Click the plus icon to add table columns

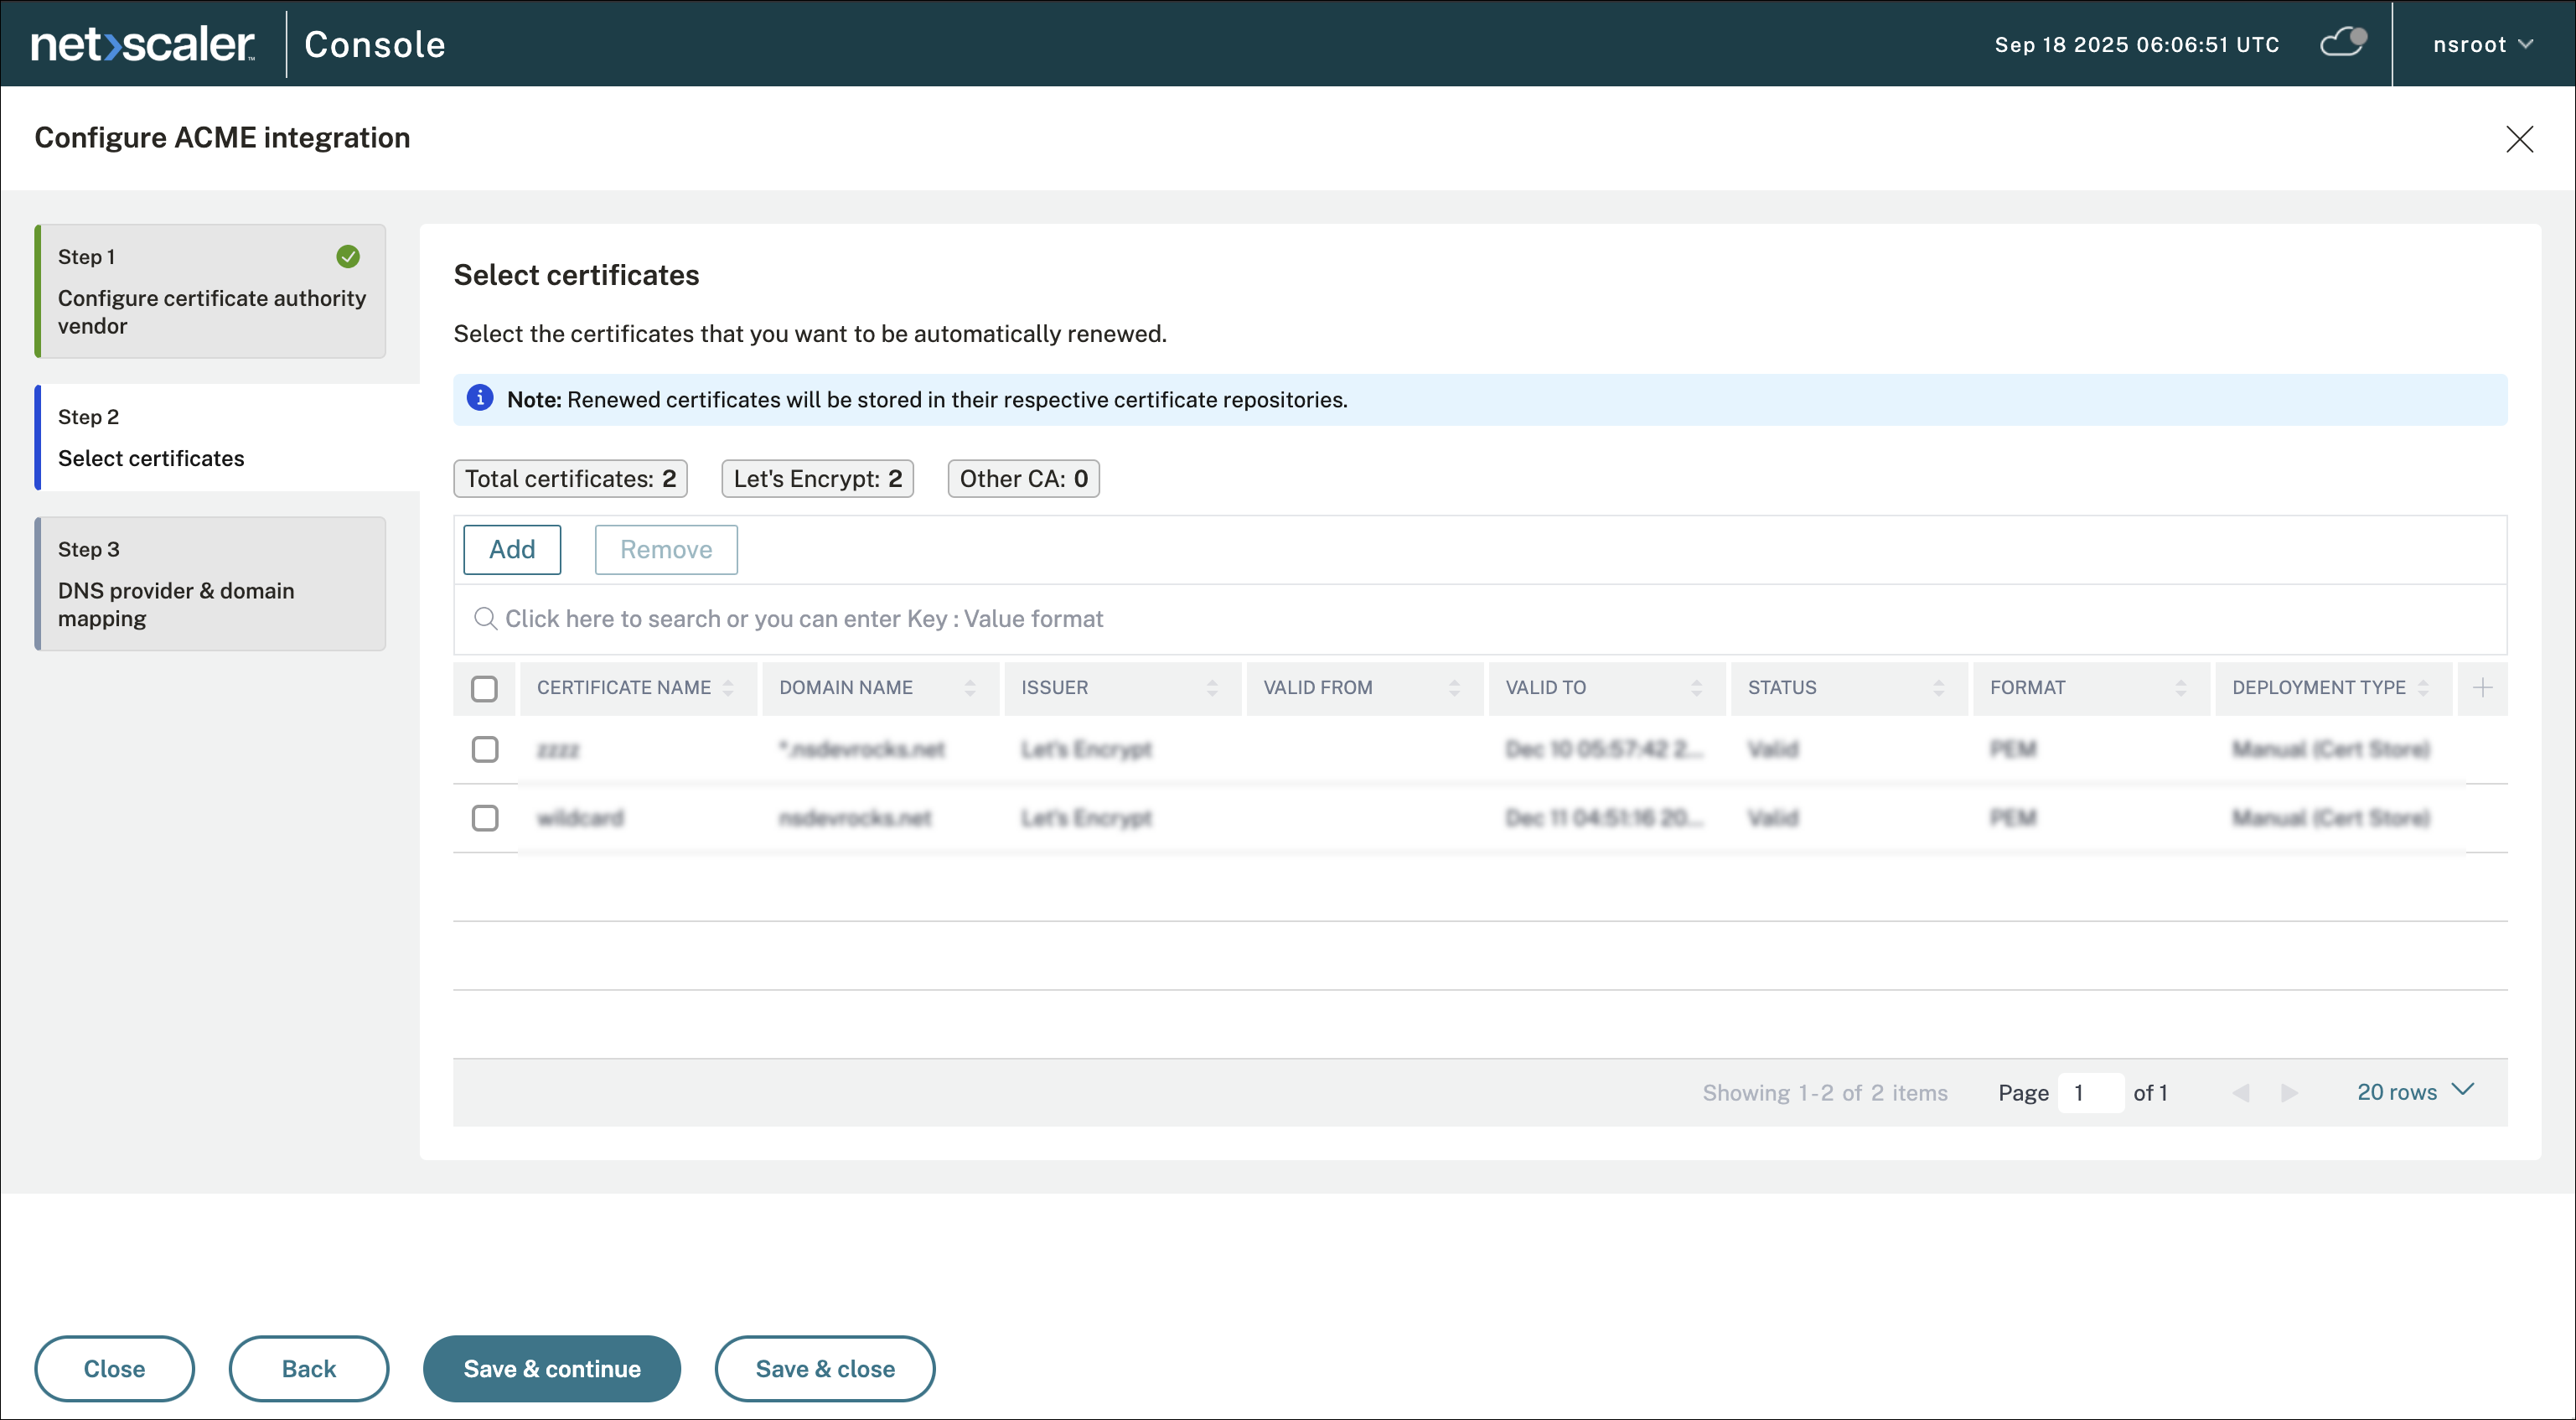click(x=2483, y=688)
